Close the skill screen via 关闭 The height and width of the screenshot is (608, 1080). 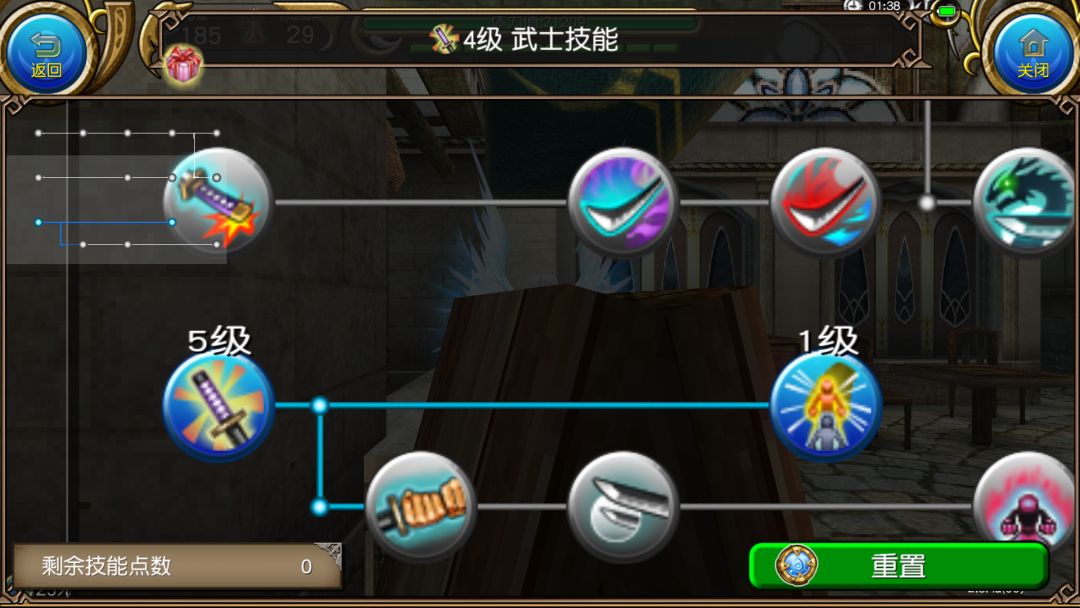(1033, 52)
